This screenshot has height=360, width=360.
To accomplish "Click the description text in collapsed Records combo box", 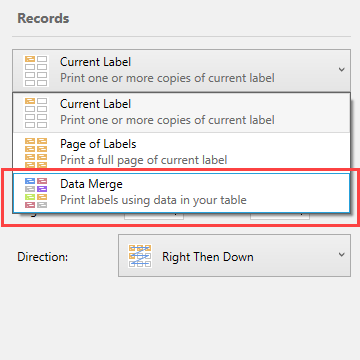I will [167, 78].
